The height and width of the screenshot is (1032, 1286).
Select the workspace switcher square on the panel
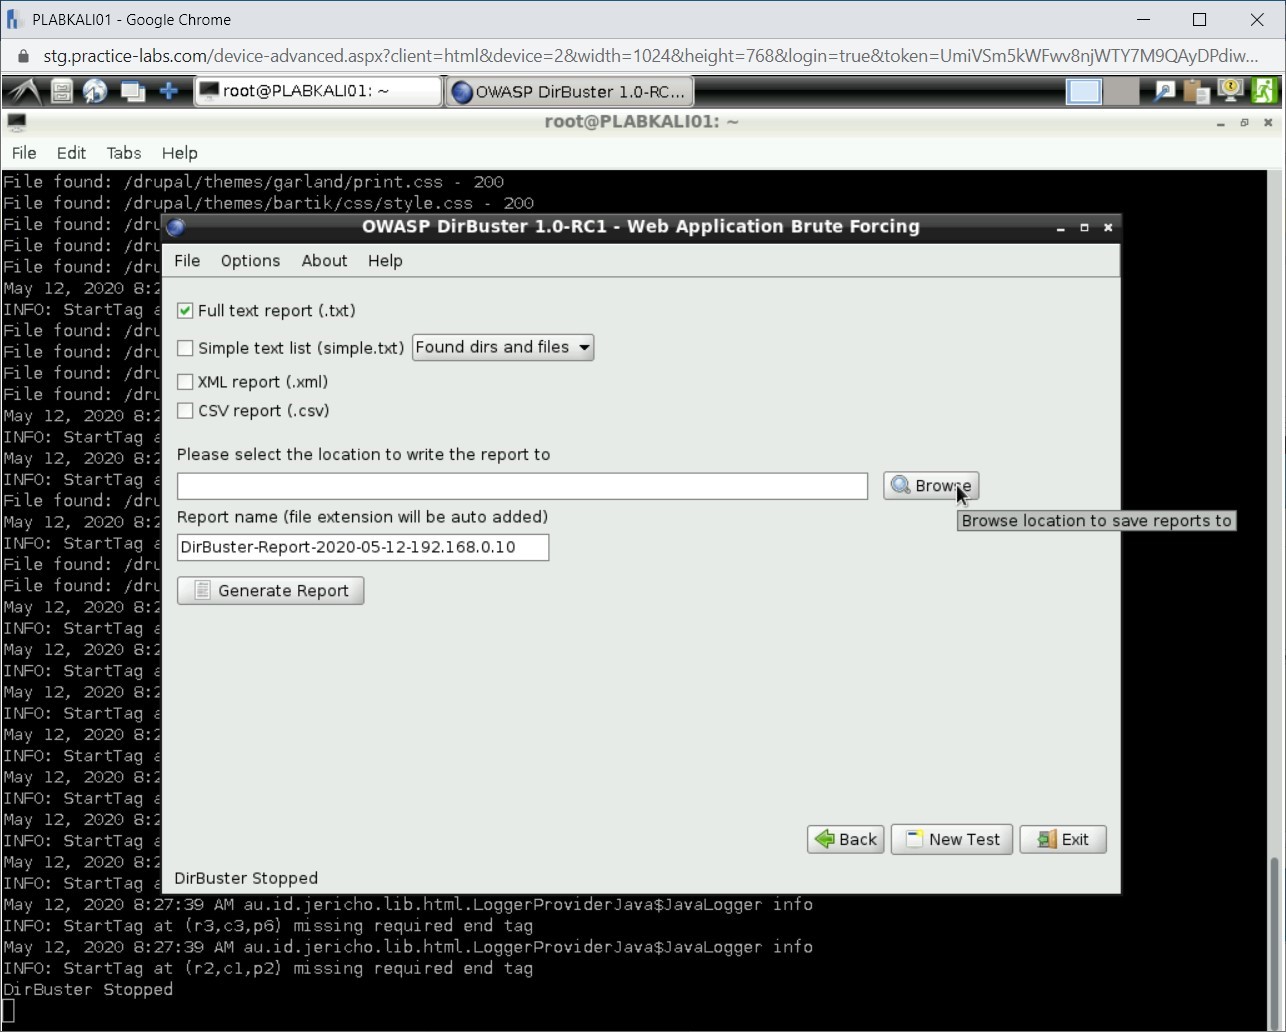tap(1083, 91)
